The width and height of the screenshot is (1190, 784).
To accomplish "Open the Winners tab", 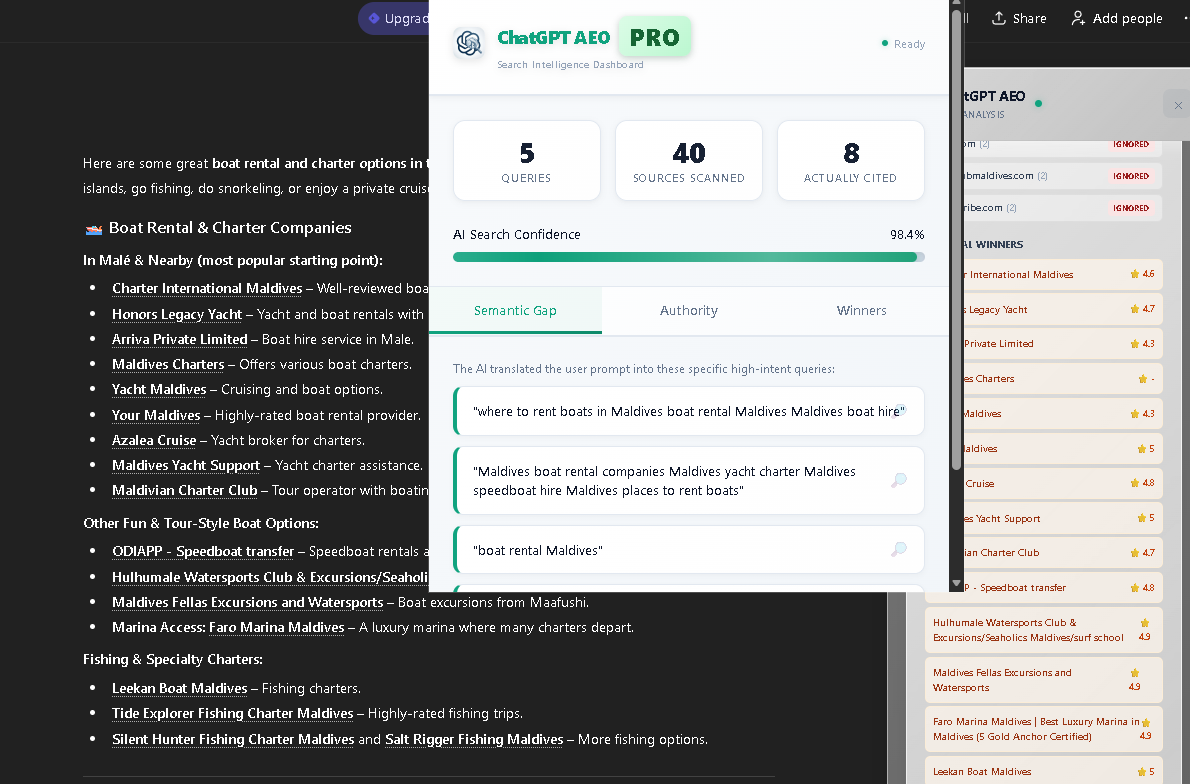I will 861,310.
